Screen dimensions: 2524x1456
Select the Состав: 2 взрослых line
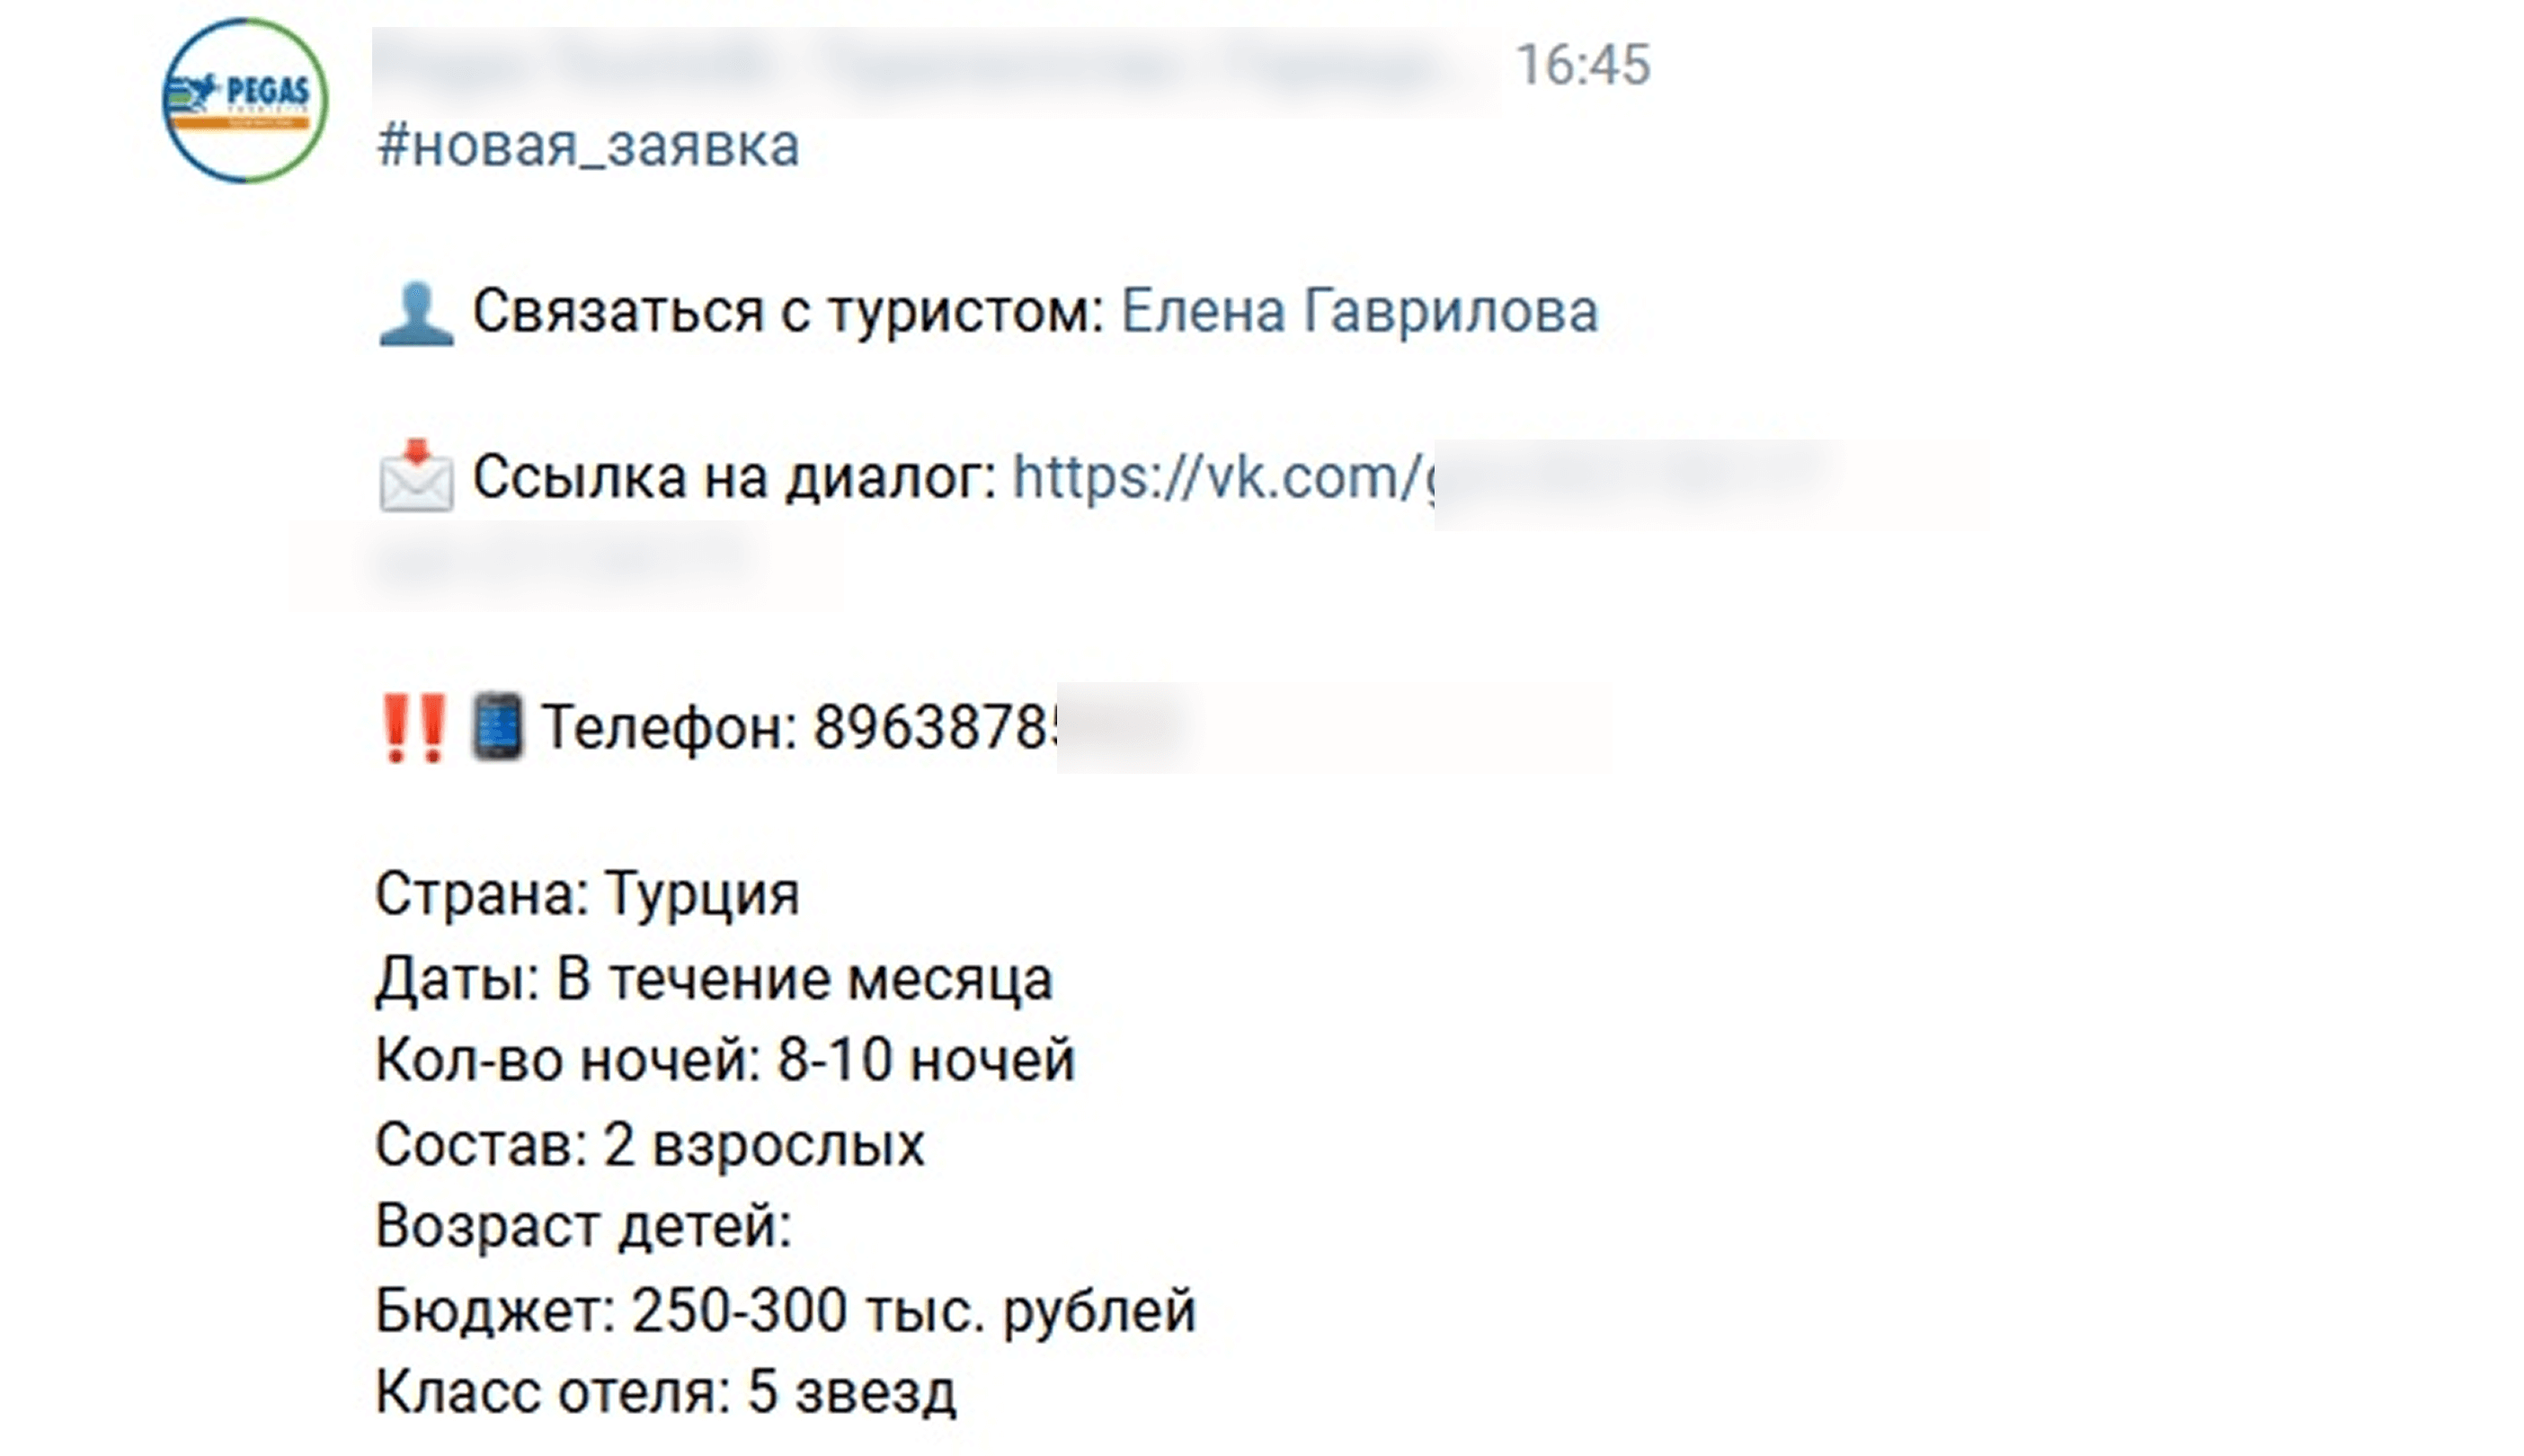pyautogui.click(x=650, y=1144)
